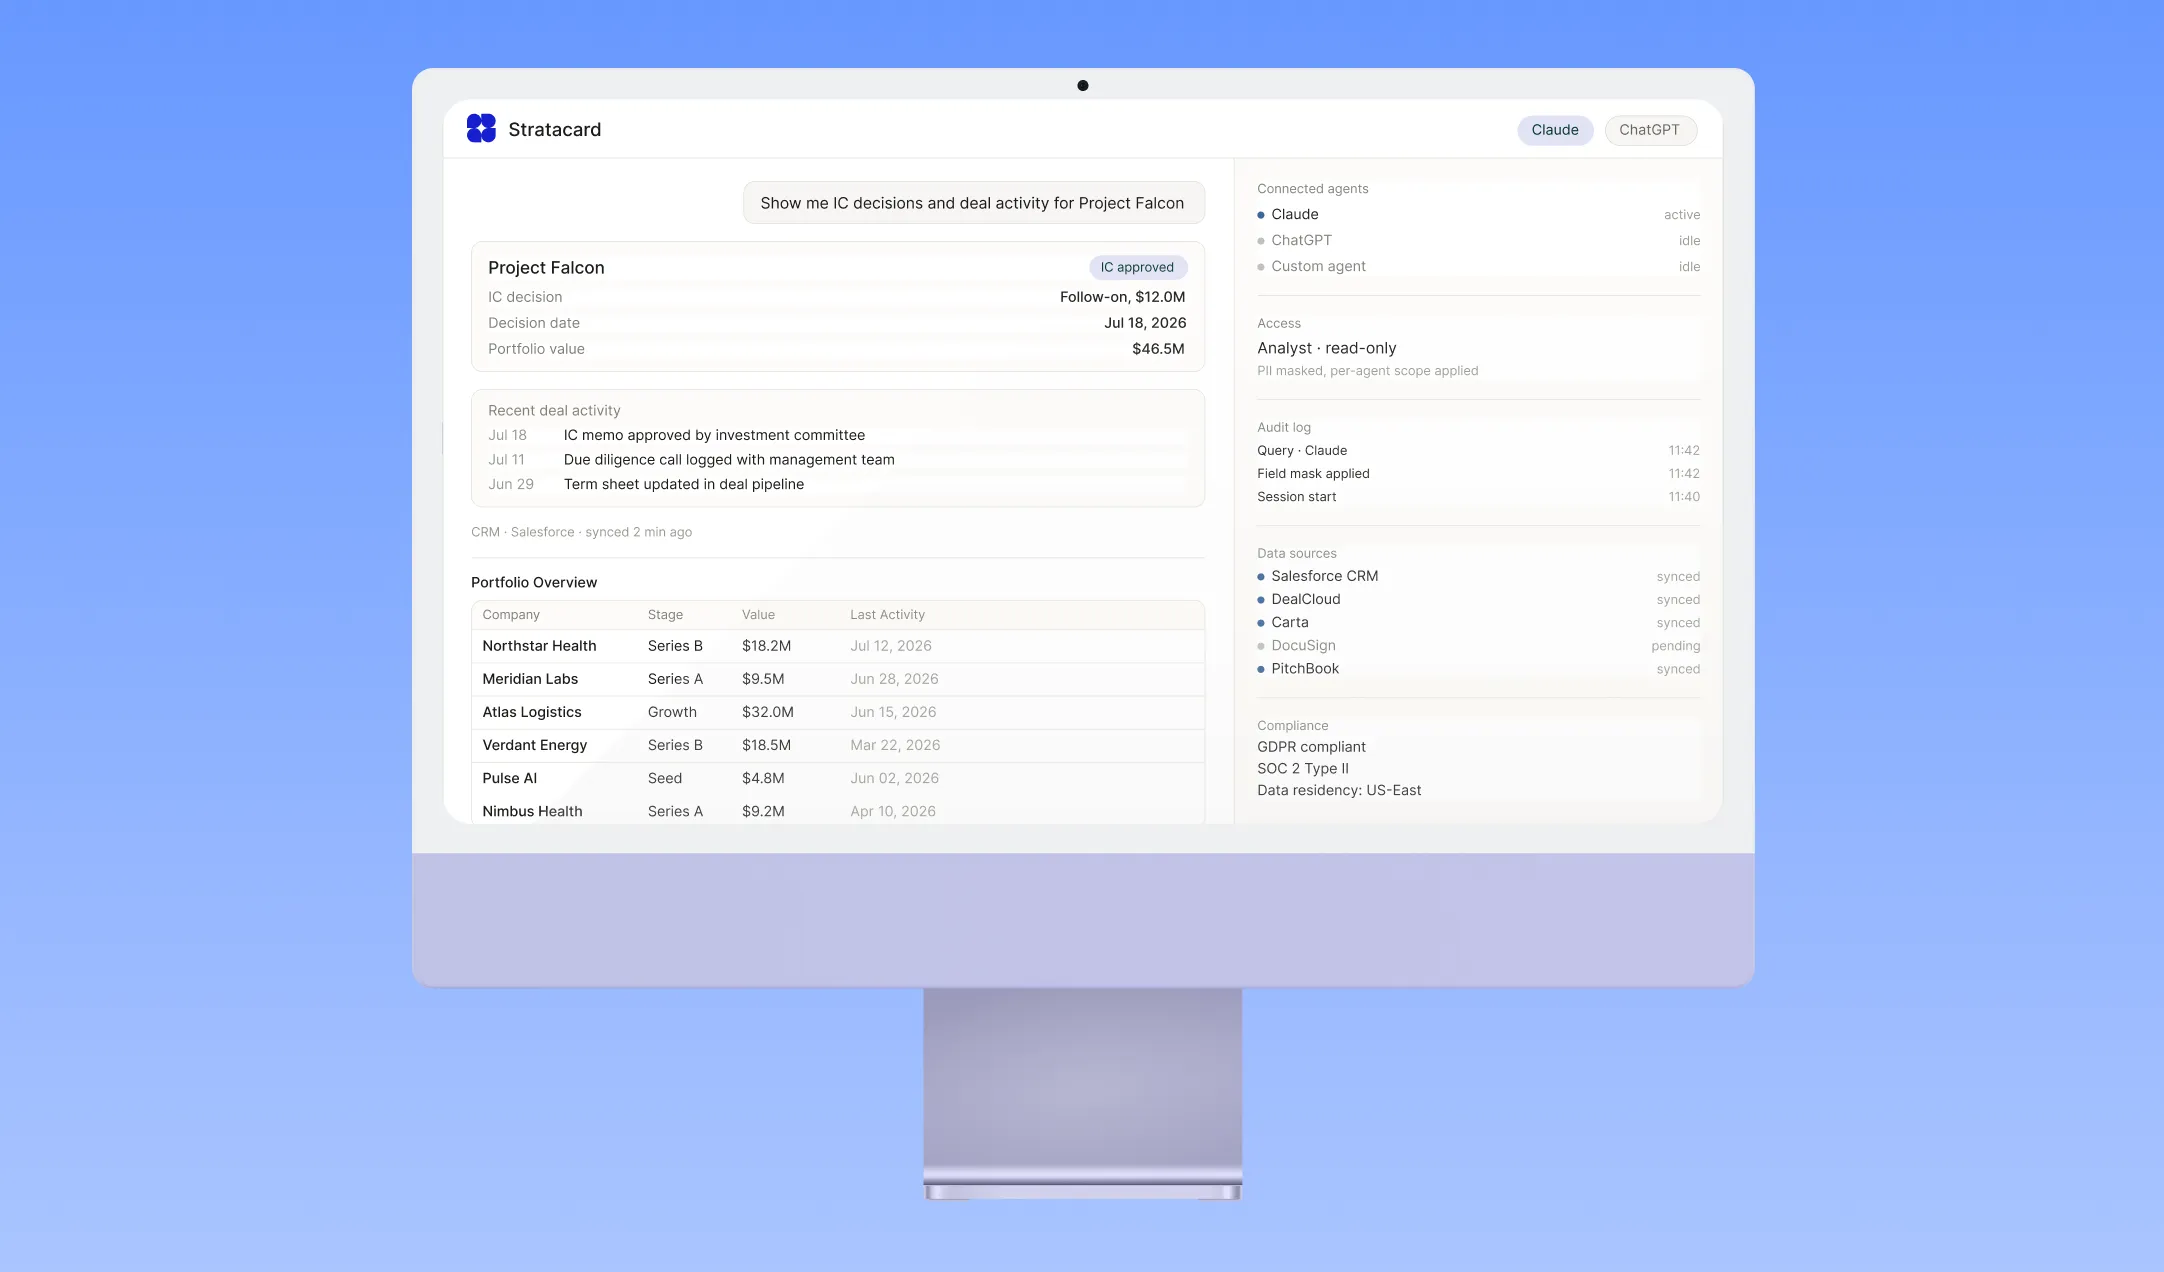The height and width of the screenshot is (1272, 2164).
Task: Open the IC memo approved activity entry
Action: (714, 435)
